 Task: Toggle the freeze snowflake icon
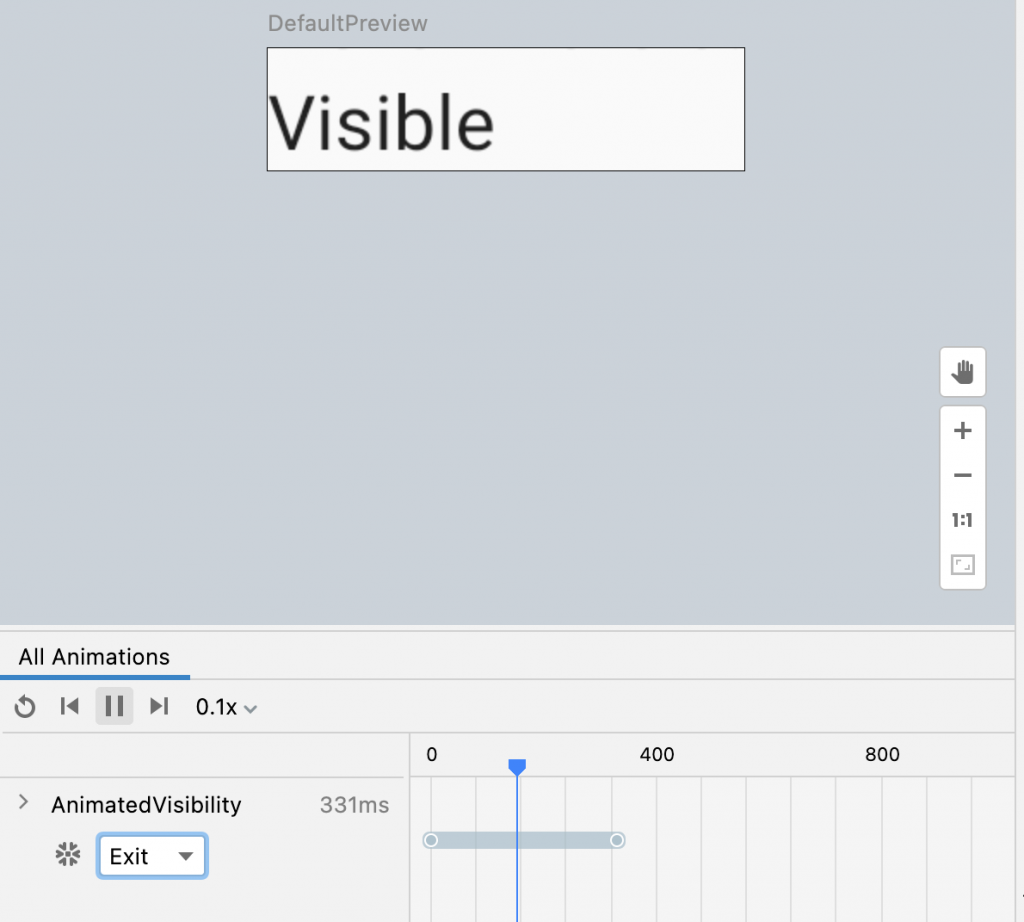click(x=68, y=855)
